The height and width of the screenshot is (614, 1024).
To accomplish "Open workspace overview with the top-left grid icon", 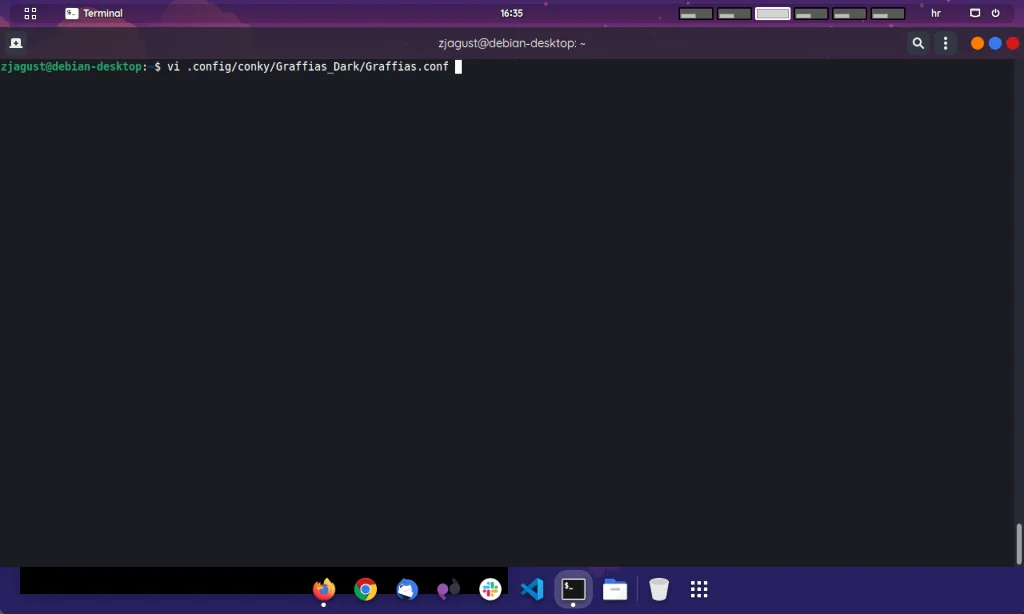I will (x=30, y=13).
